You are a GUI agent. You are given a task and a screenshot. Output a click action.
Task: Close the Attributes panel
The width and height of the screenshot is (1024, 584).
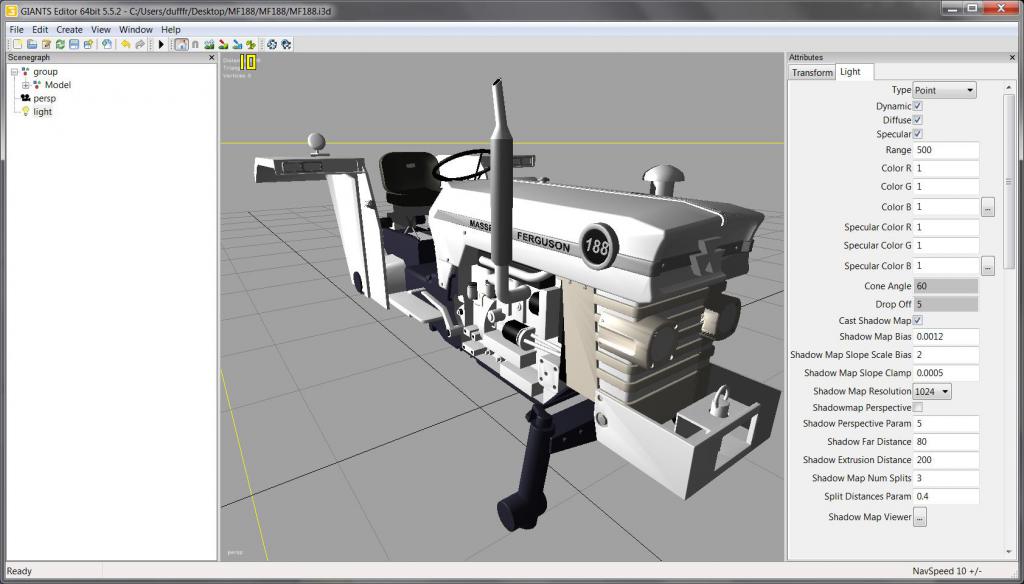pyautogui.click(x=1012, y=57)
